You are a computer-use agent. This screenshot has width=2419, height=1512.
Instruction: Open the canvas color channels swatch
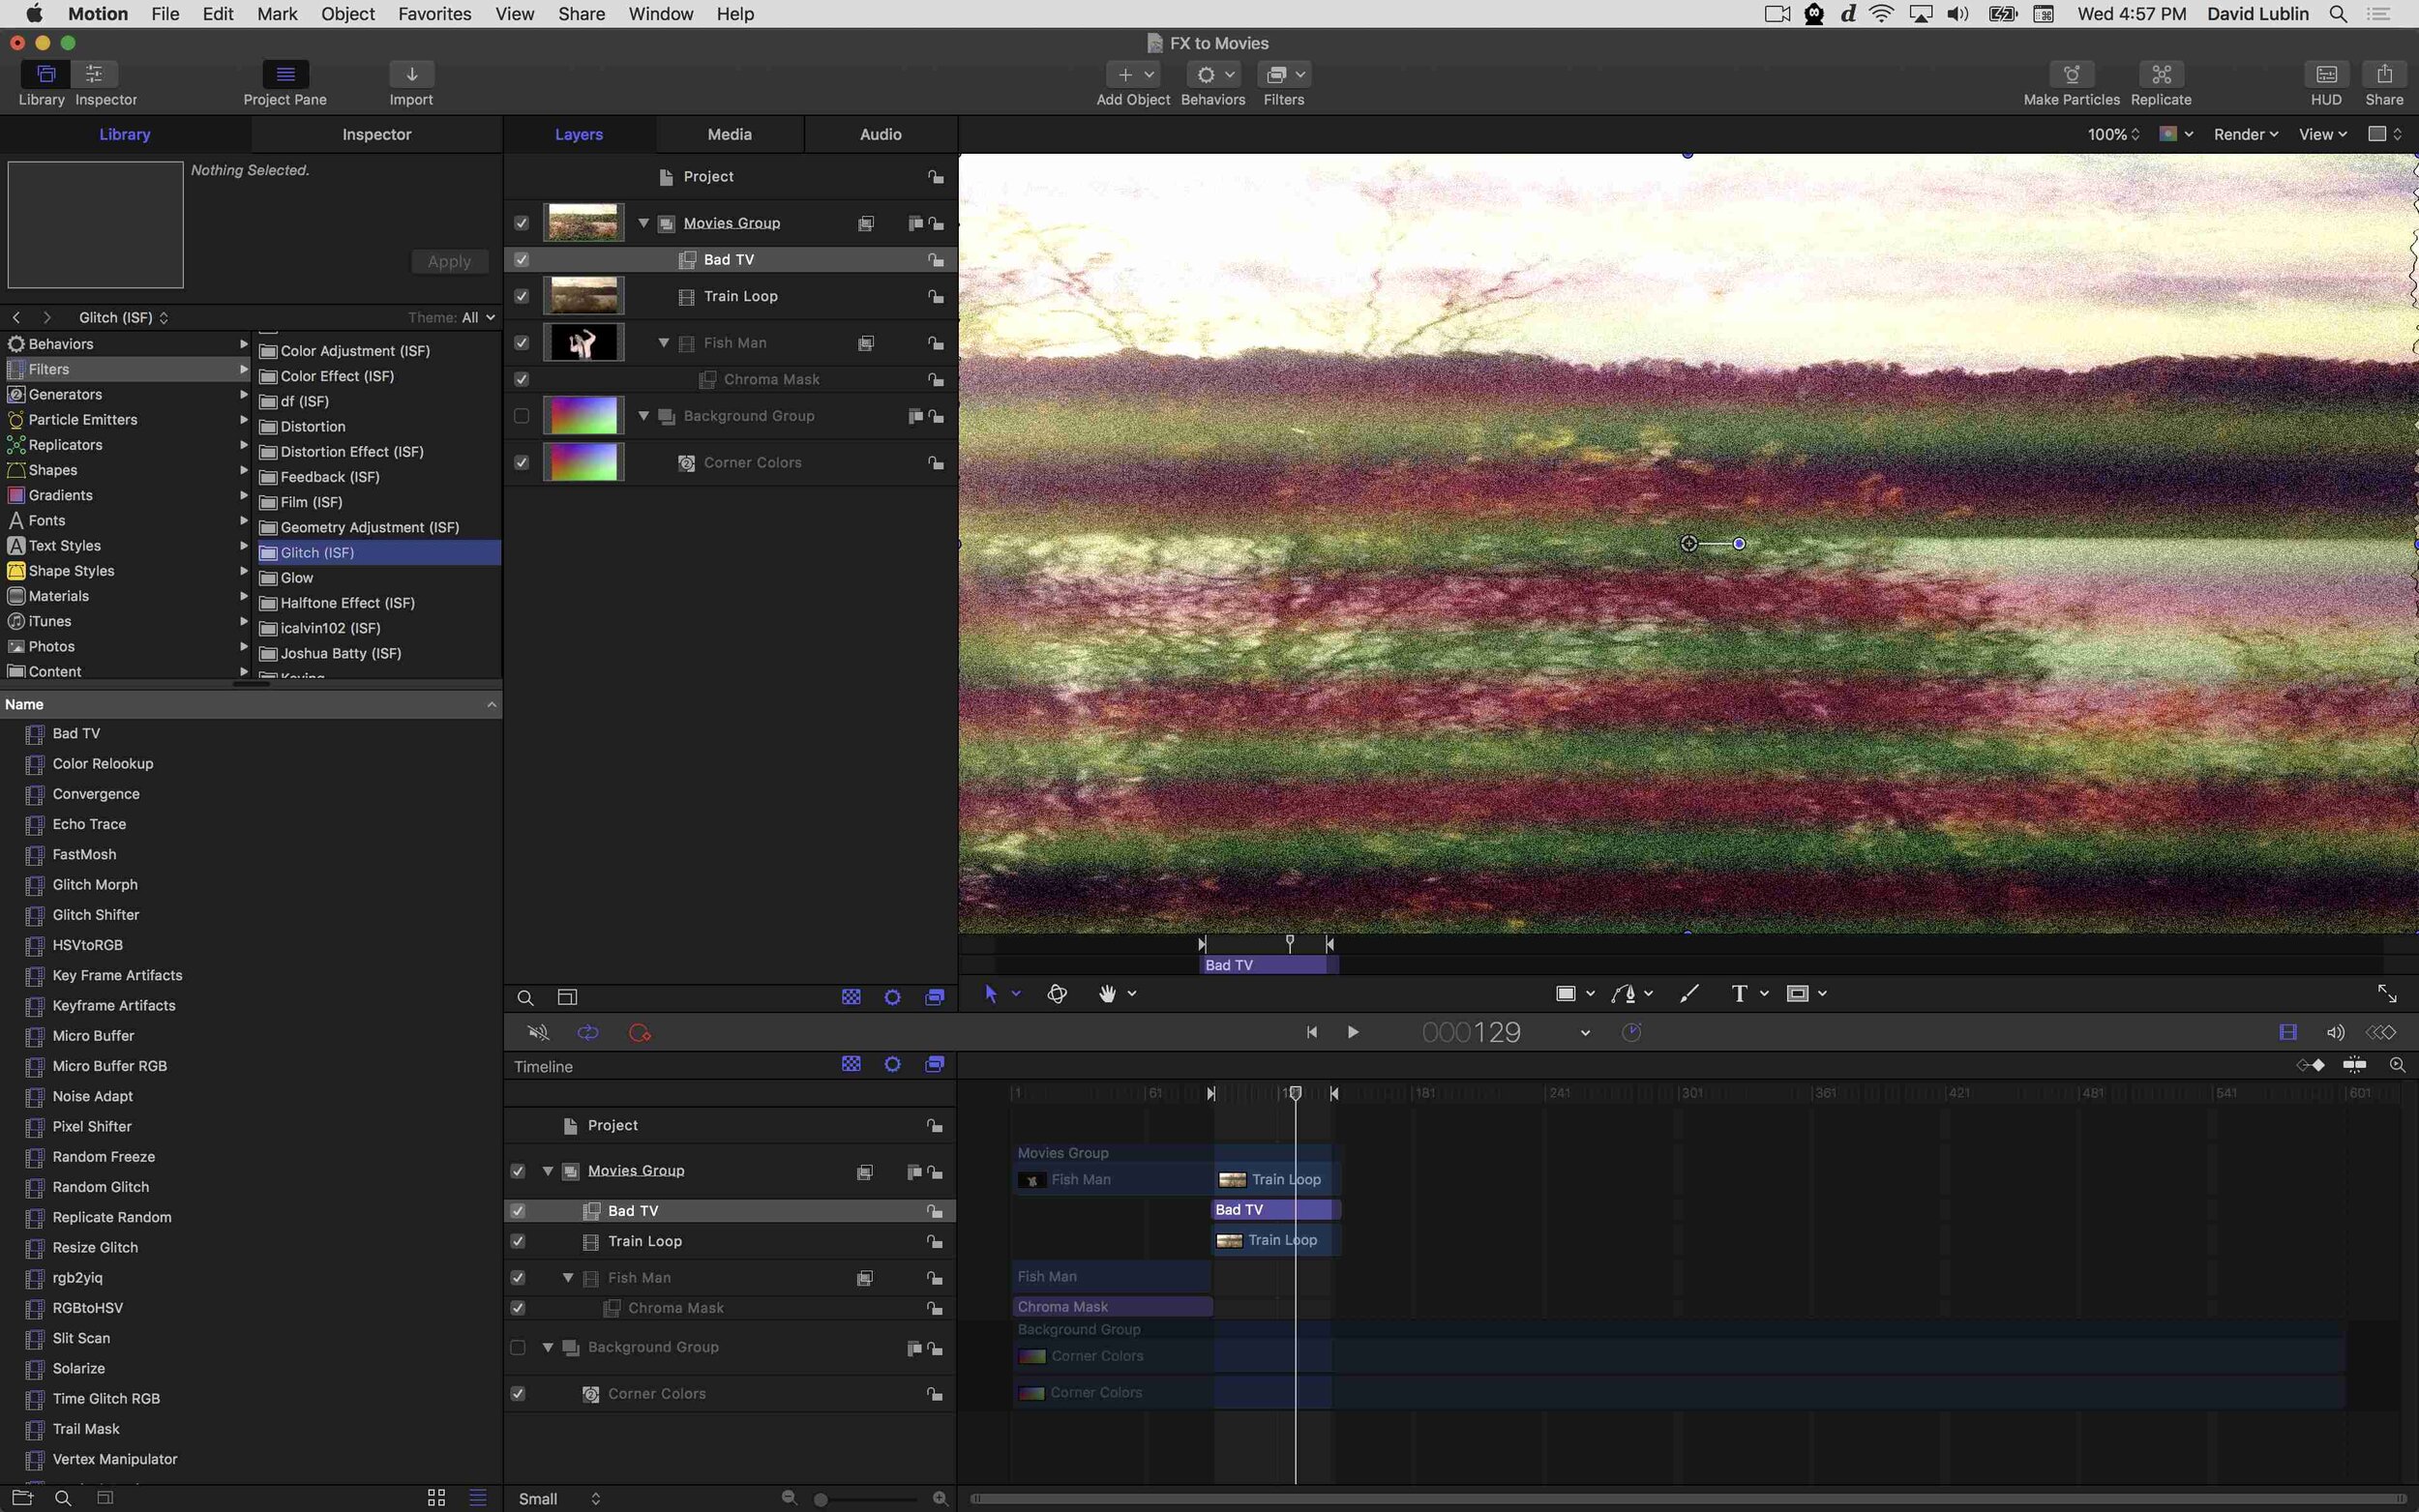coord(2174,134)
